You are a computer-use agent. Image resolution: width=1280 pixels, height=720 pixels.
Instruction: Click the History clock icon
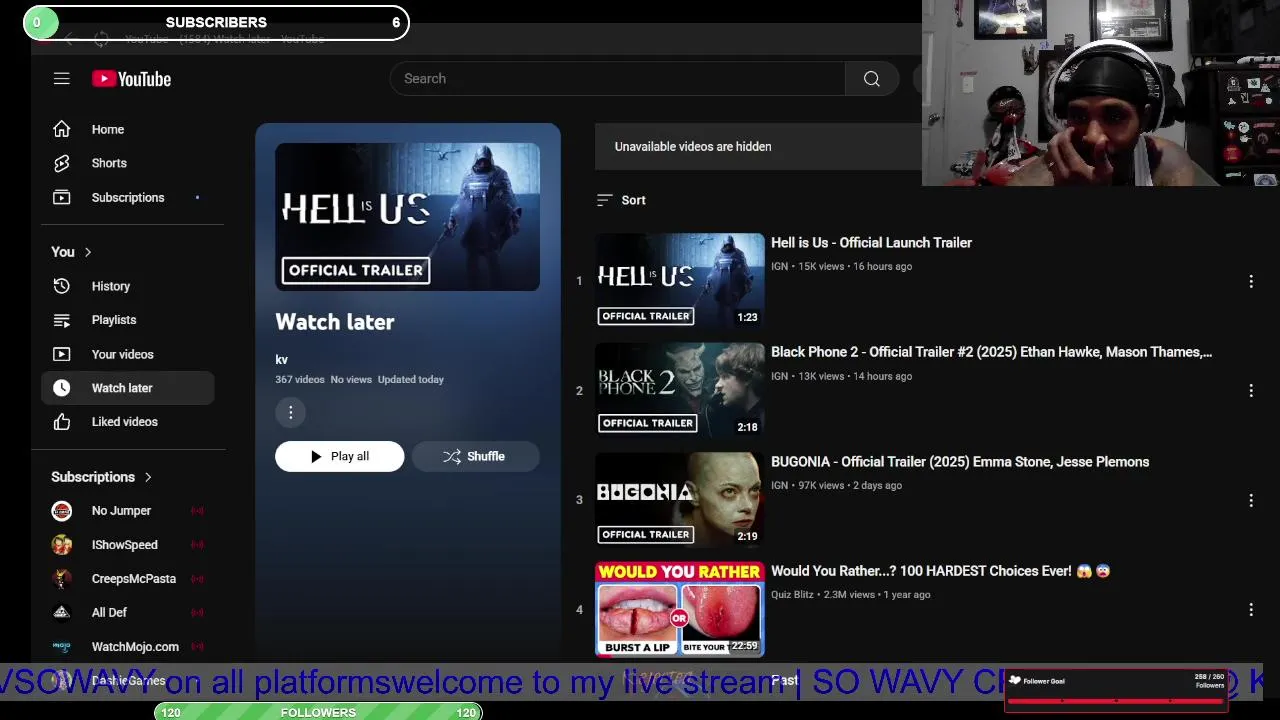click(62, 286)
